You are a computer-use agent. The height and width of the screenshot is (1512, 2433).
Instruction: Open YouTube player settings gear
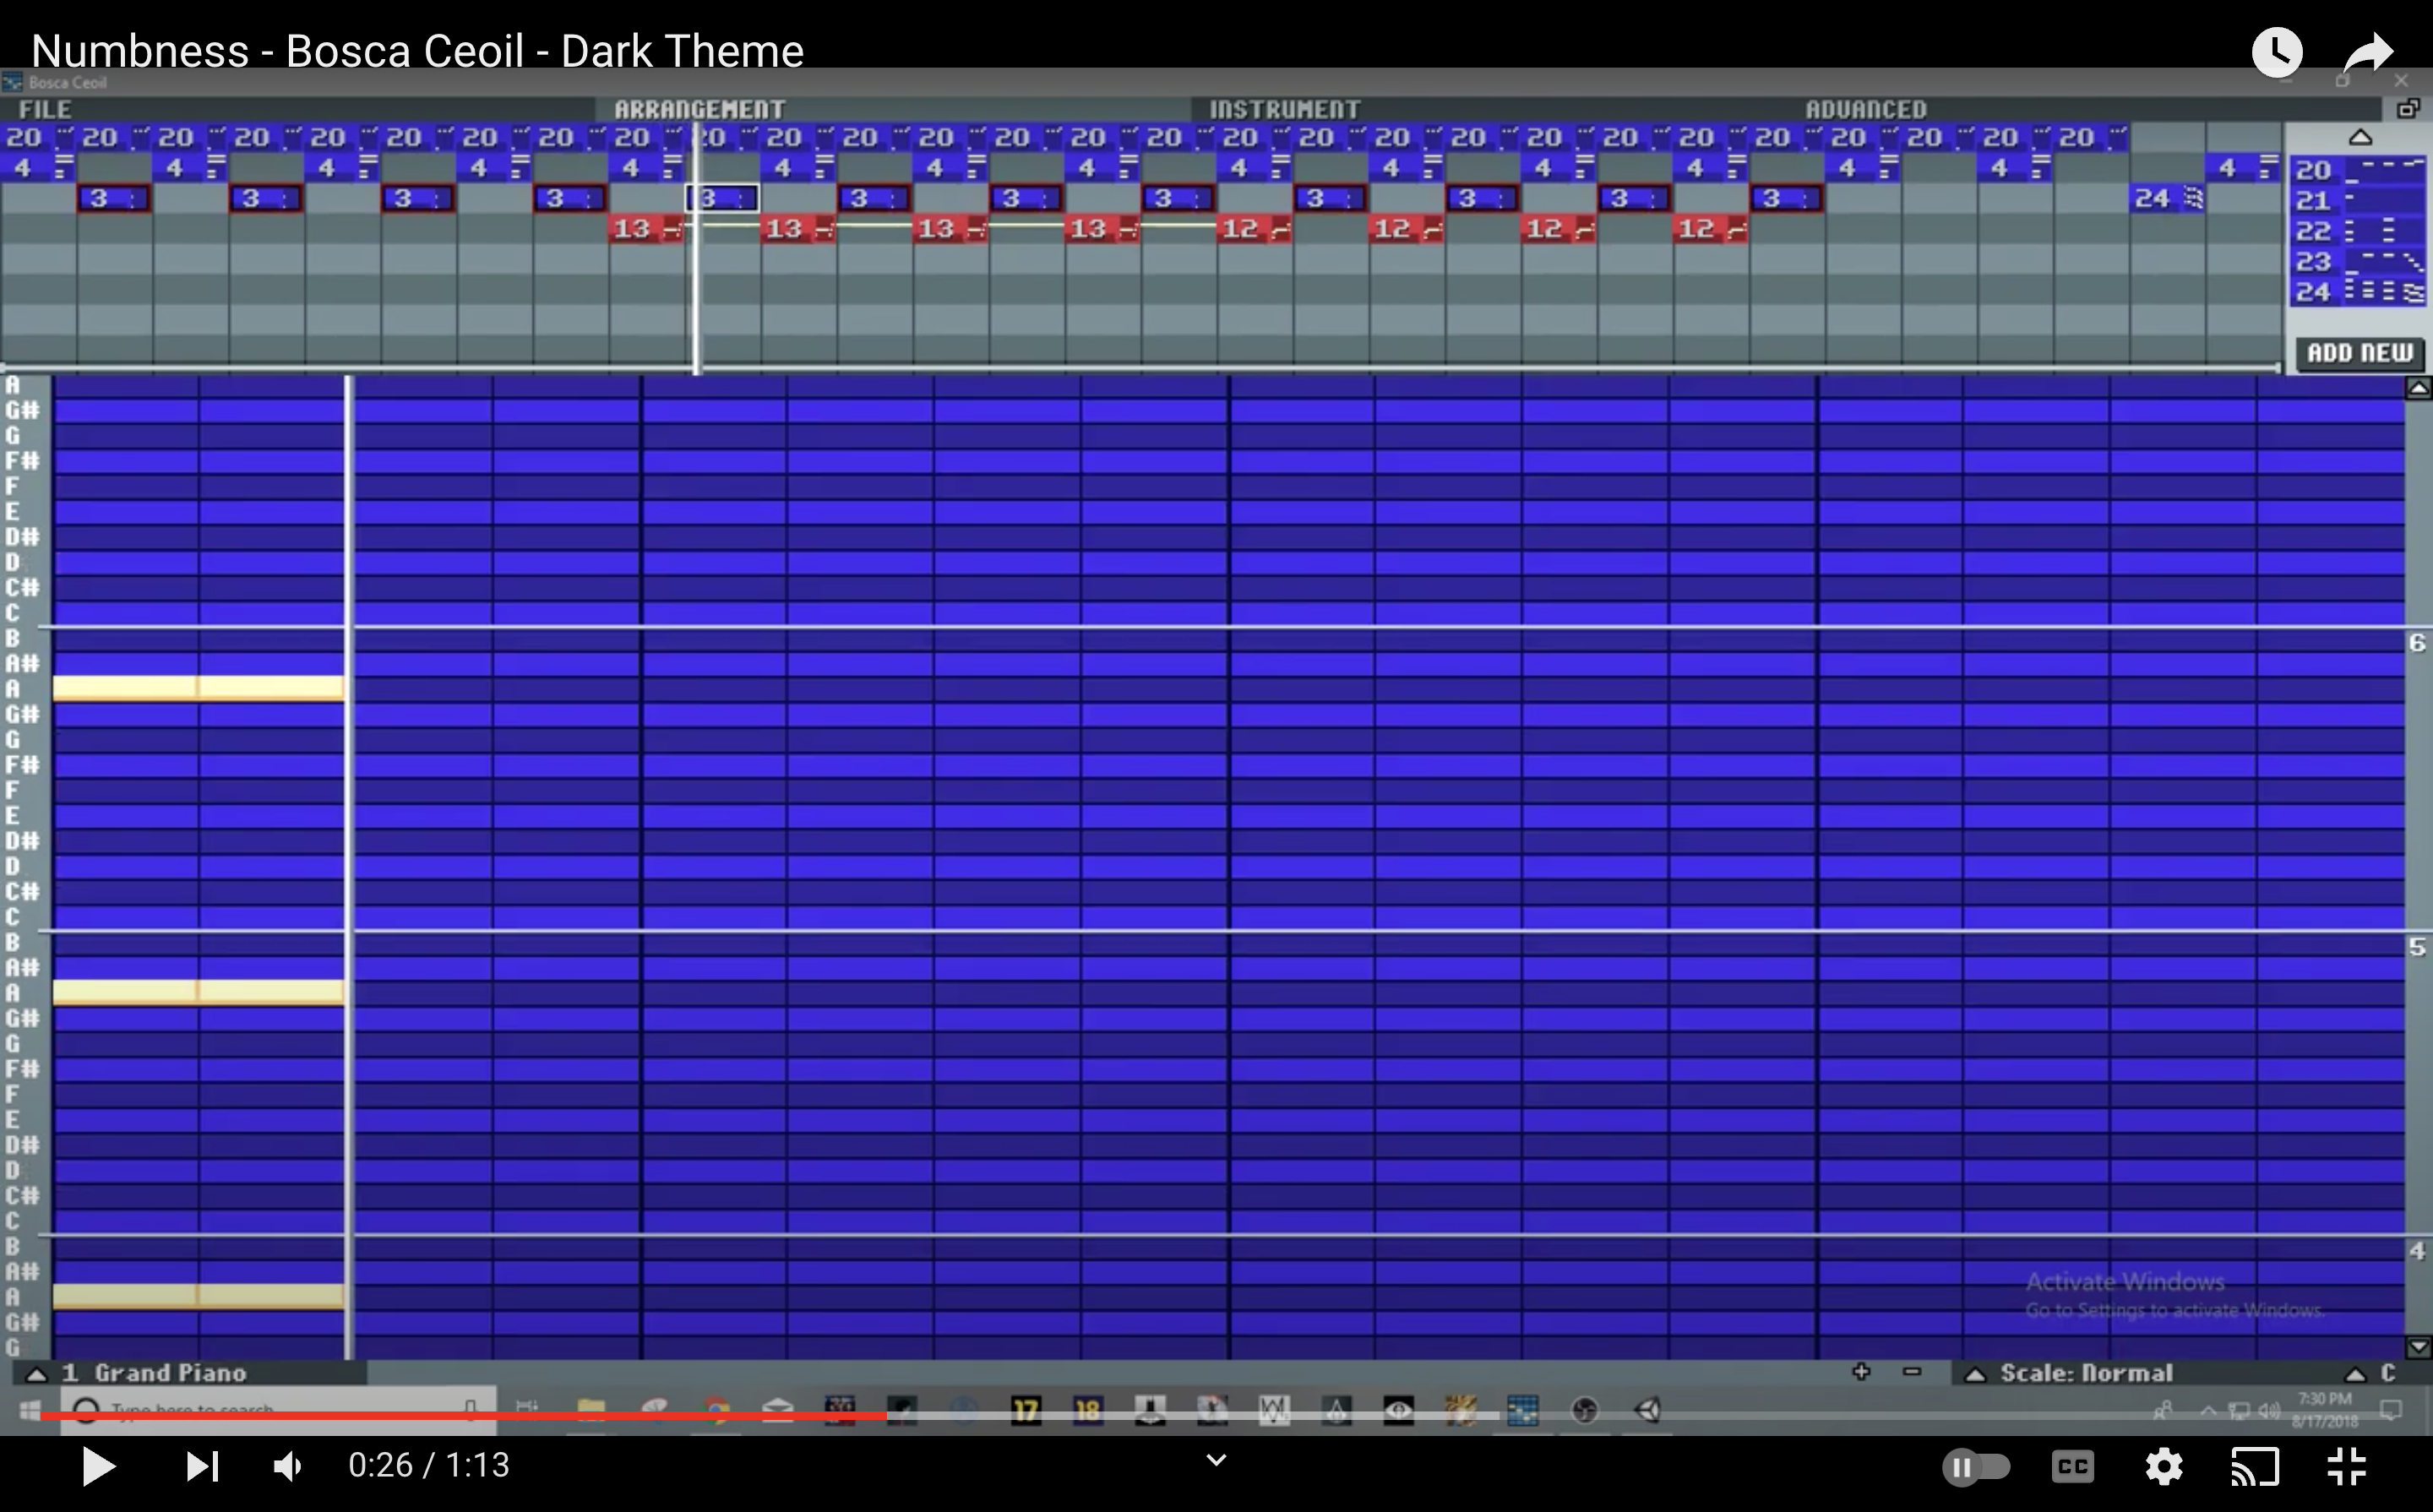2163,1467
